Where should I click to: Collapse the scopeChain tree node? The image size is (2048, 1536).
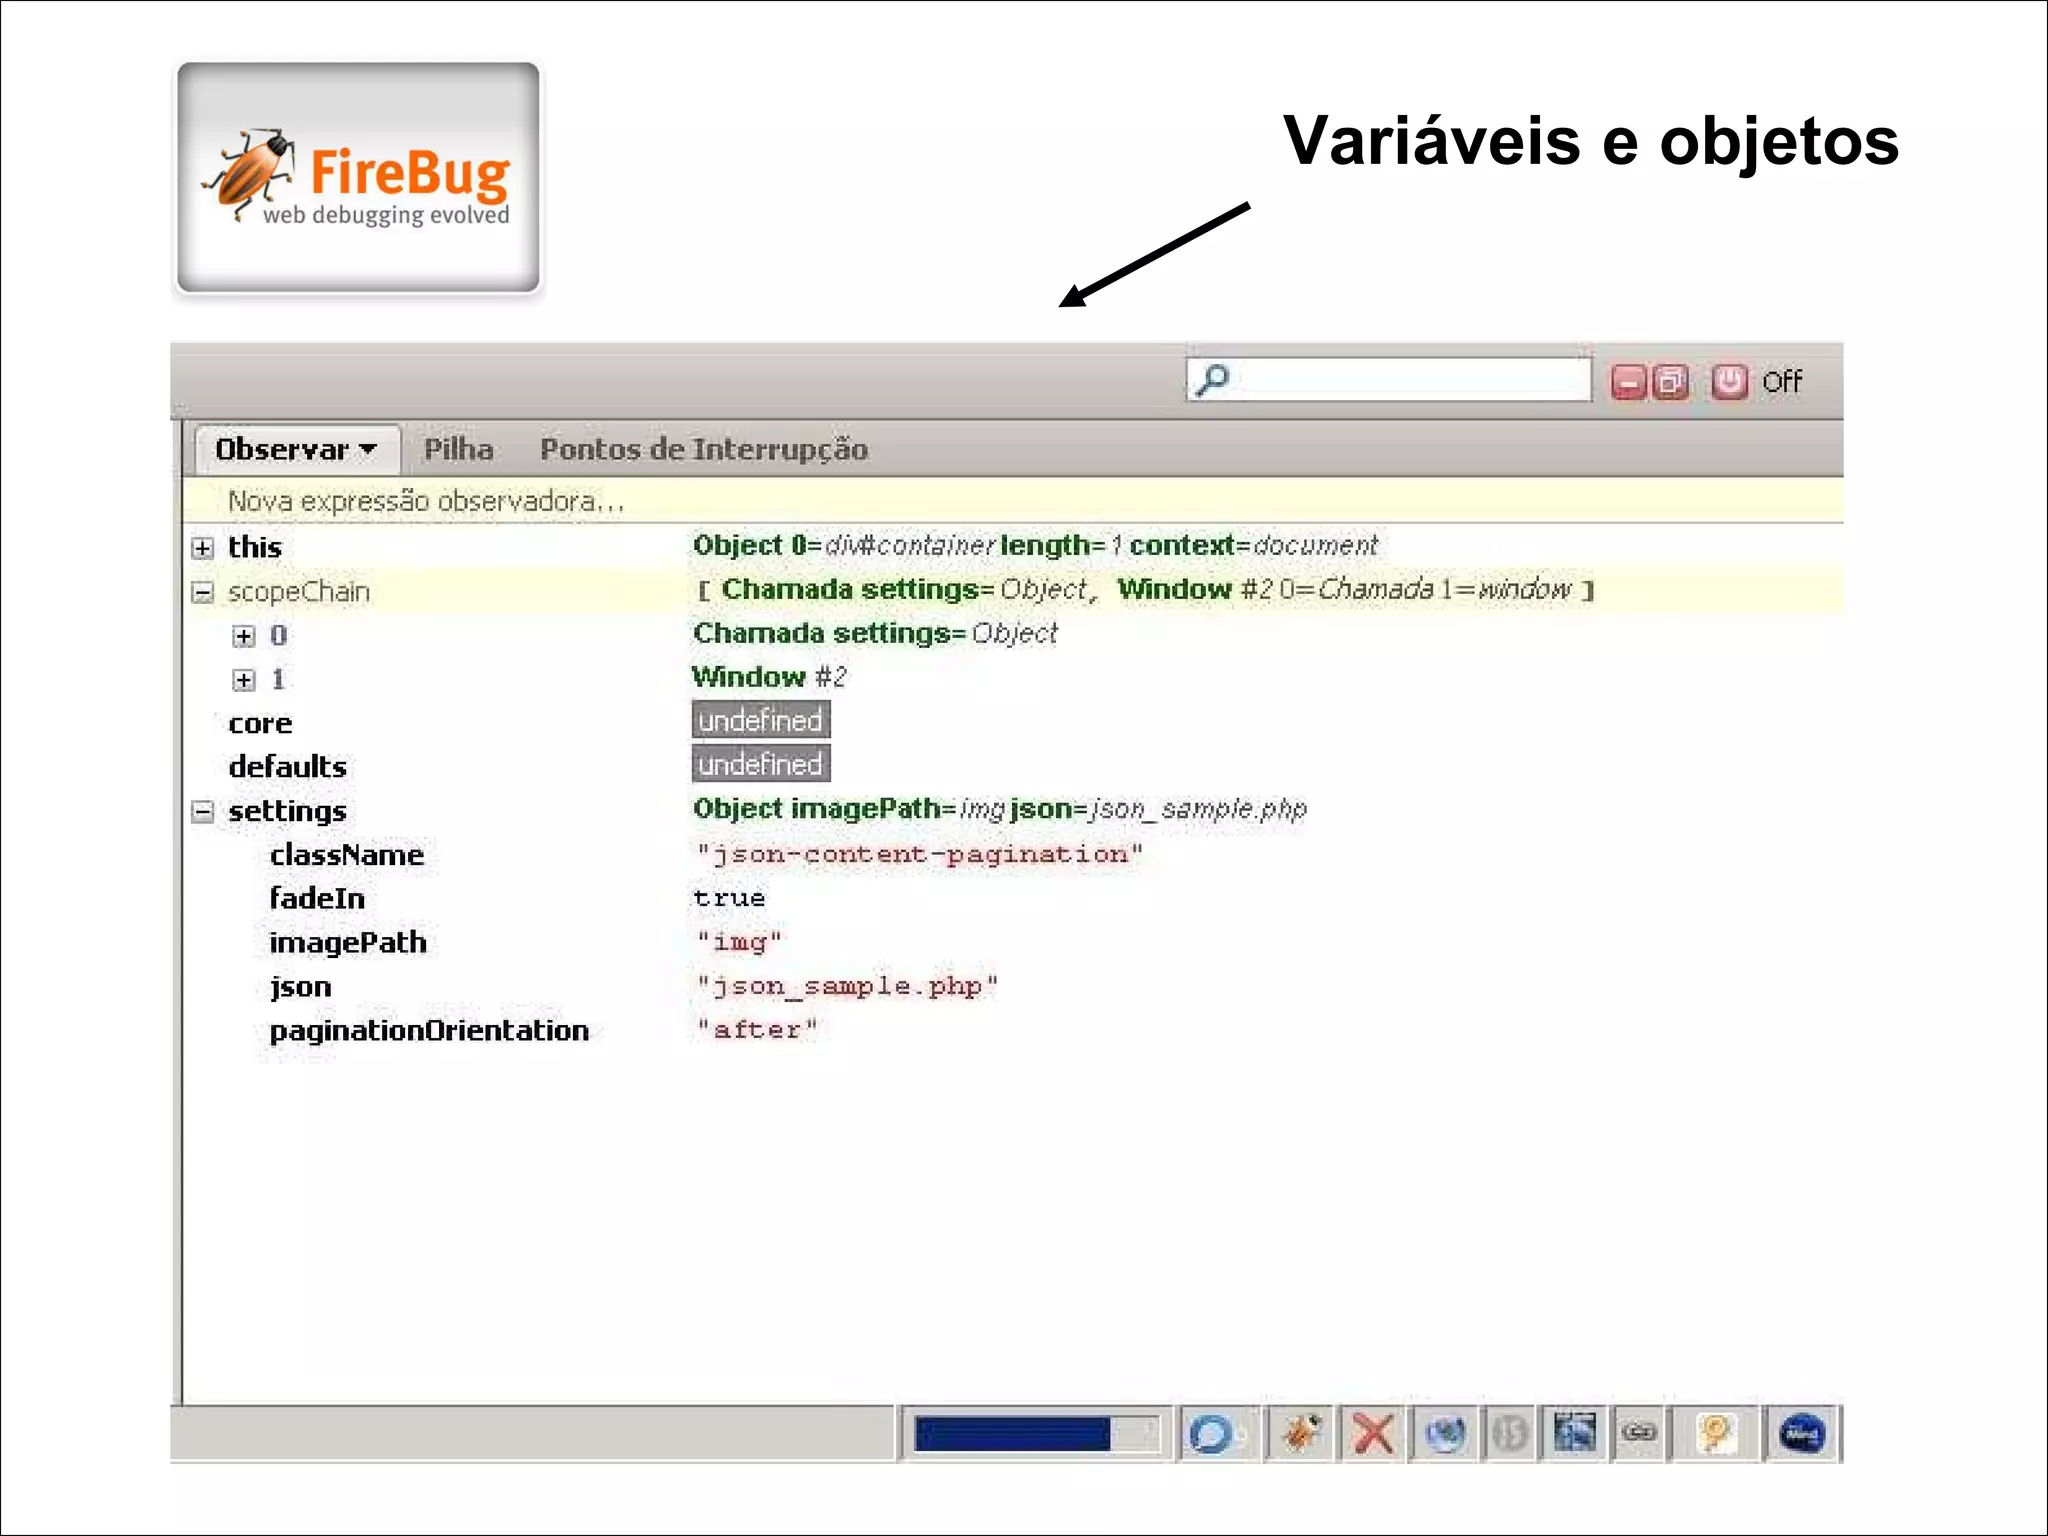click(x=203, y=592)
